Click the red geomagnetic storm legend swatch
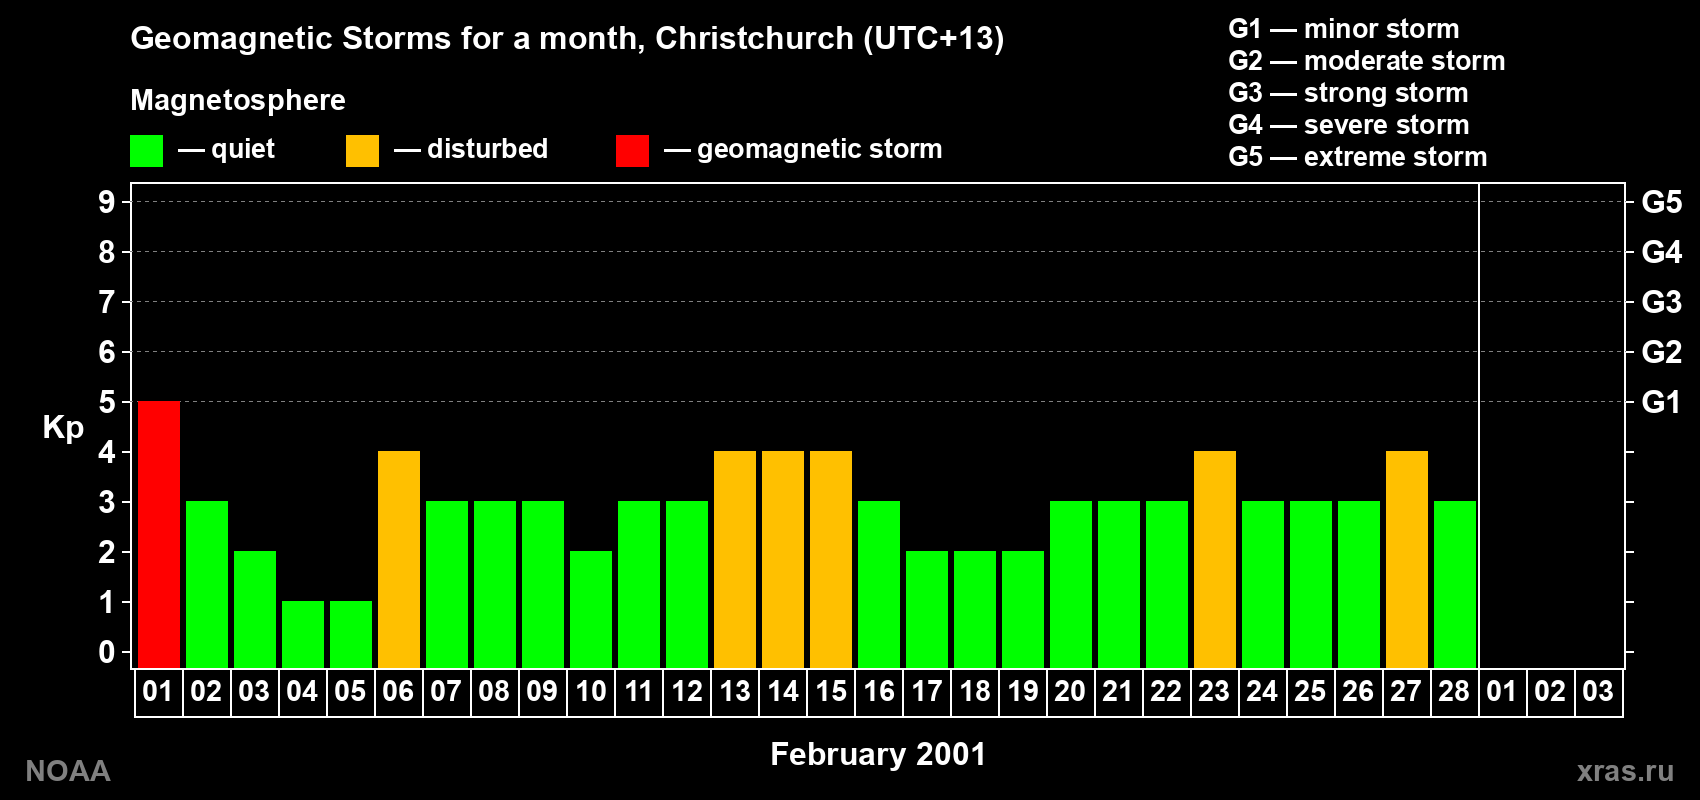This screenshot has height=800, width=1700. [x=632, y=151]
